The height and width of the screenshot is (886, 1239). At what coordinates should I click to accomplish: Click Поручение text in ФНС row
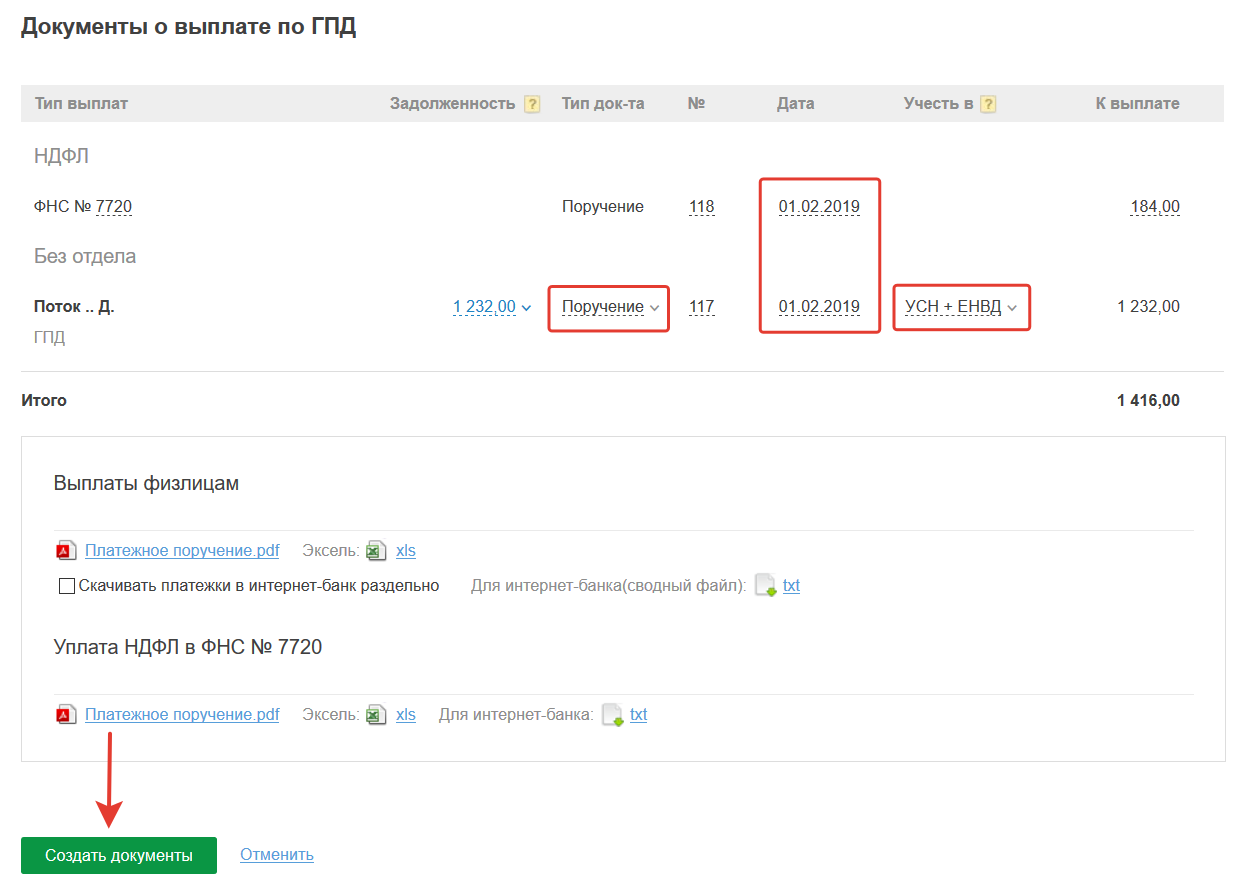coord(603,207)
